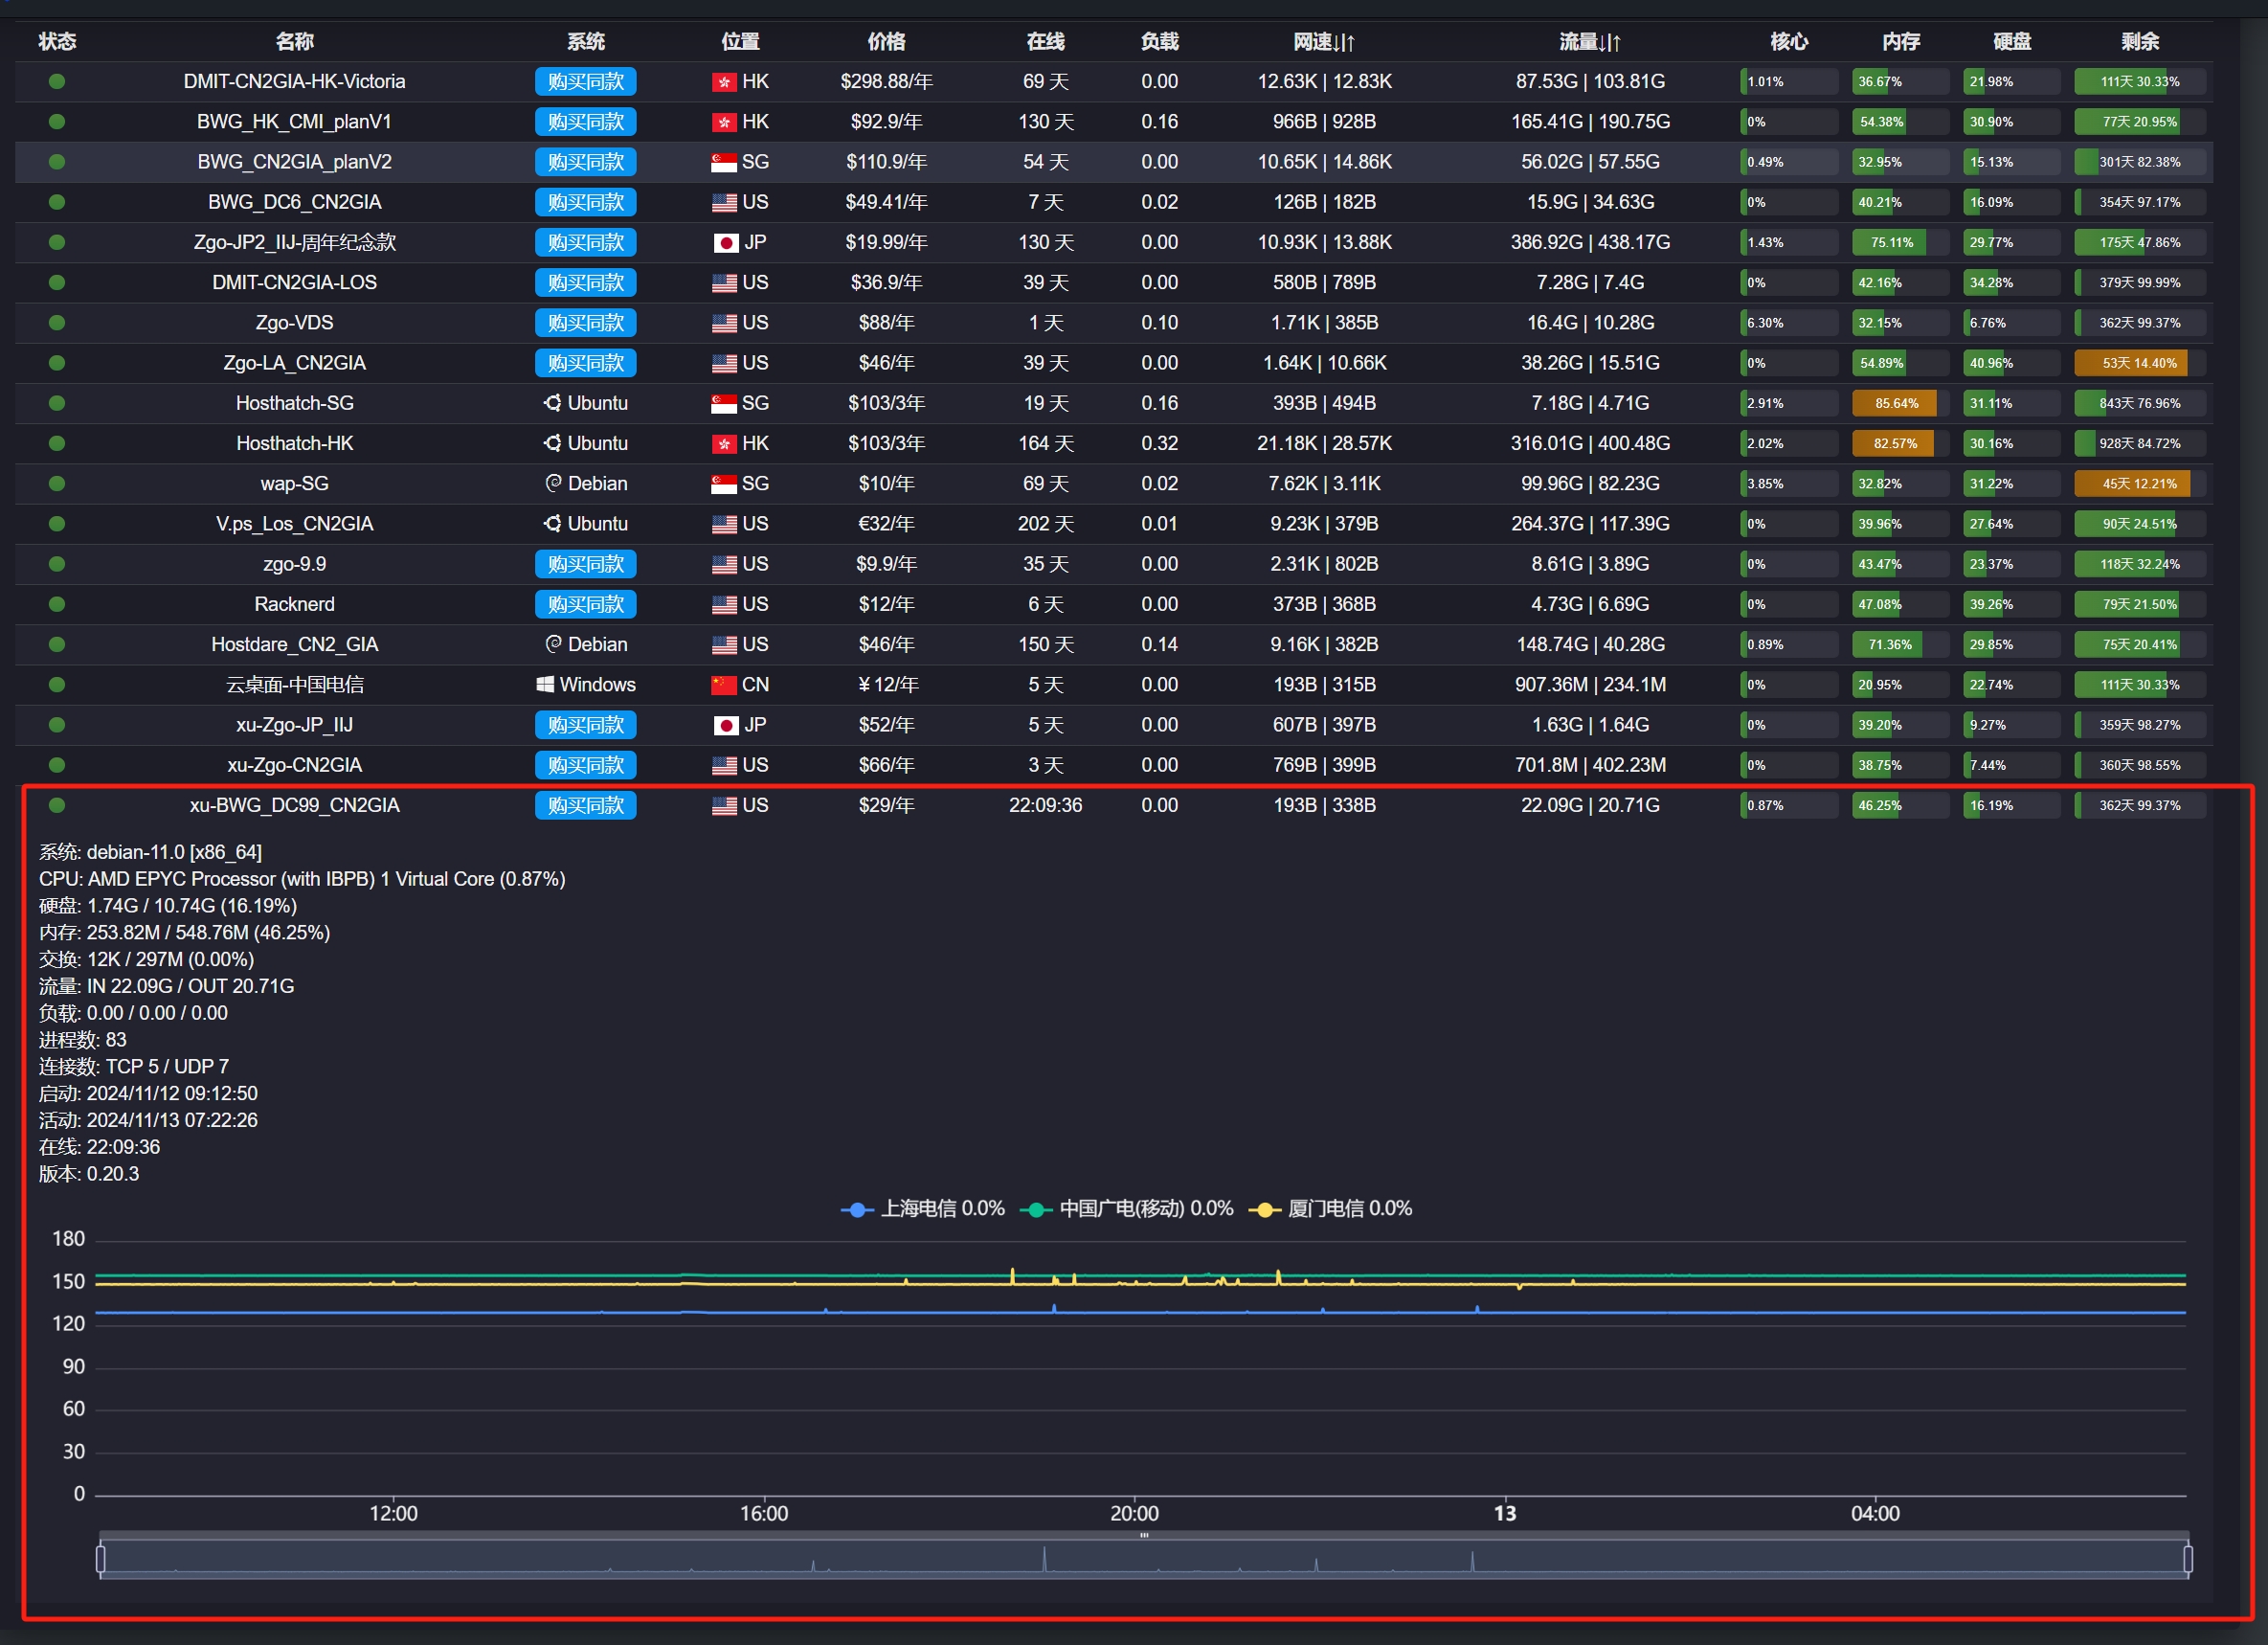
Task: Sort by the 流量 column header
Action: [x=1590, y=41]
